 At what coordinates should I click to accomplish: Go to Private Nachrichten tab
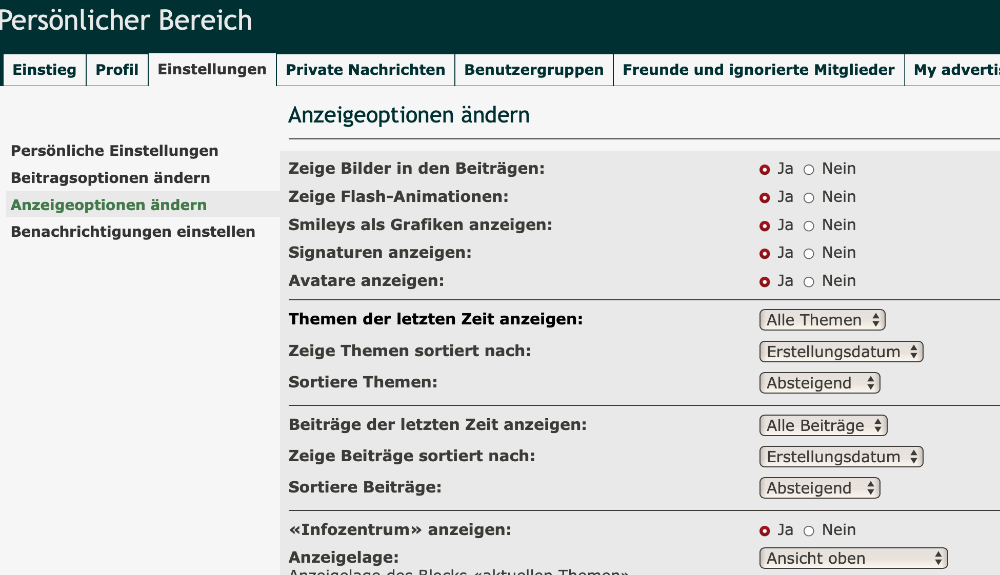pyautogui.click(x=365, y=70)
